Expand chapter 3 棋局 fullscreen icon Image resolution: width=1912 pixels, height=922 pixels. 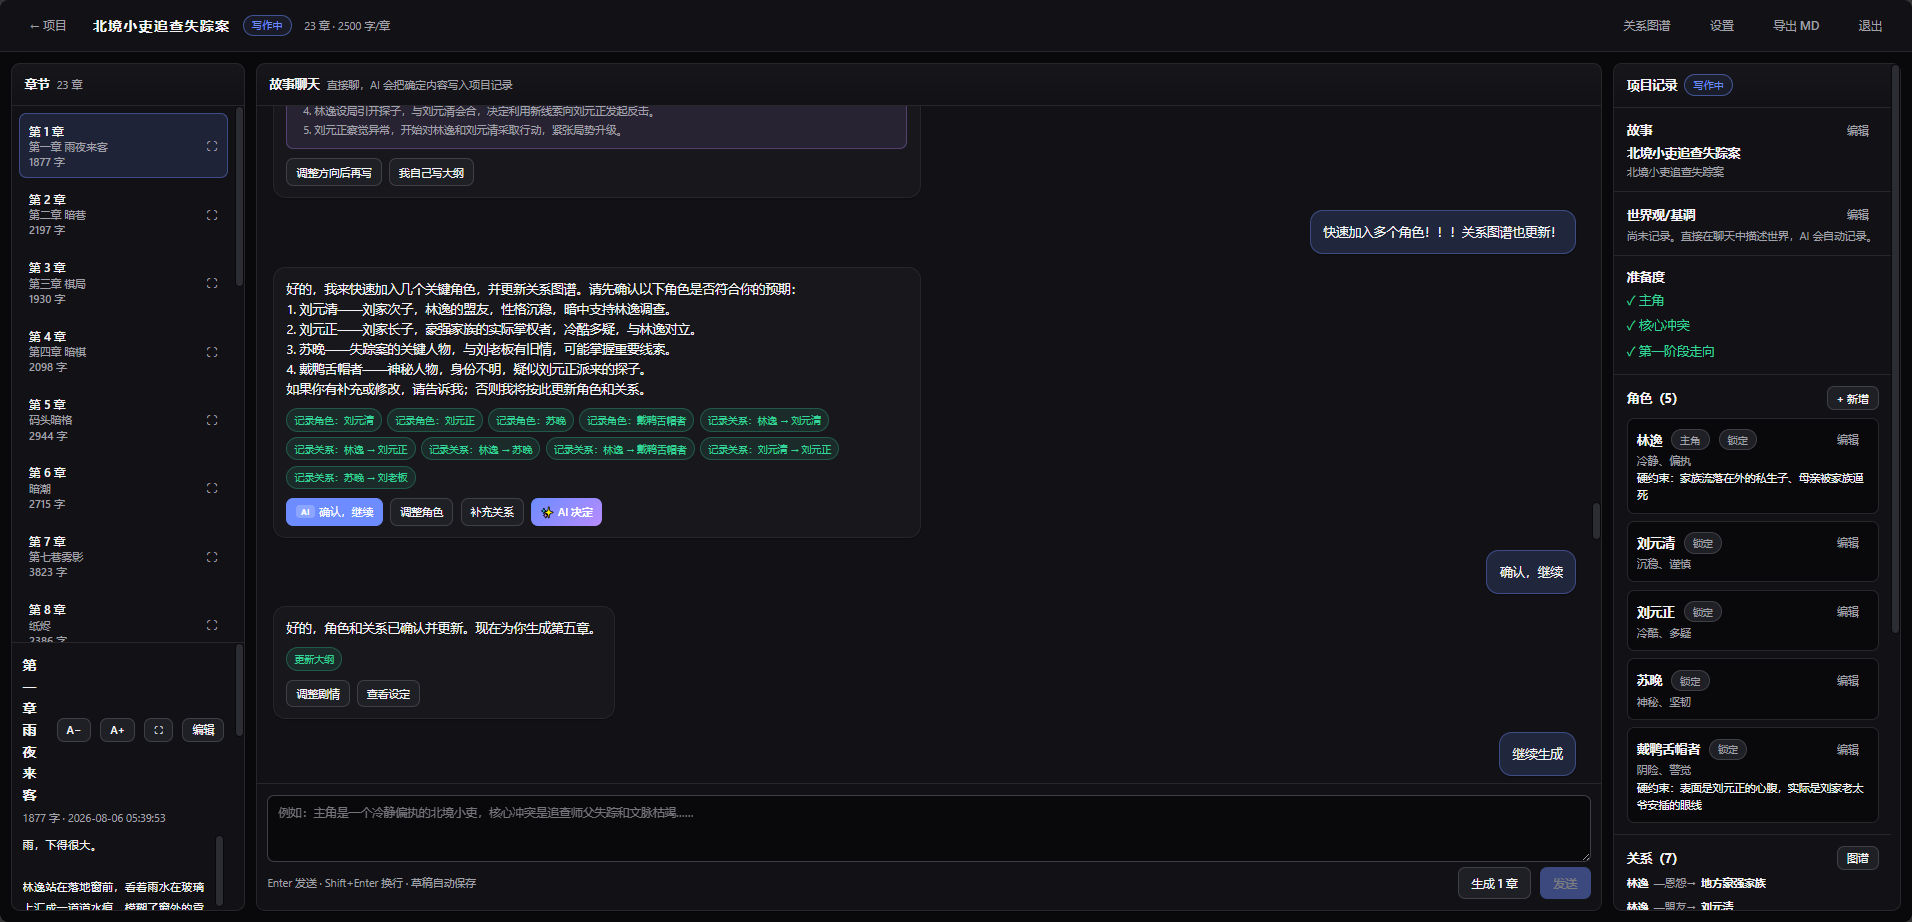(x=212, y=283)
